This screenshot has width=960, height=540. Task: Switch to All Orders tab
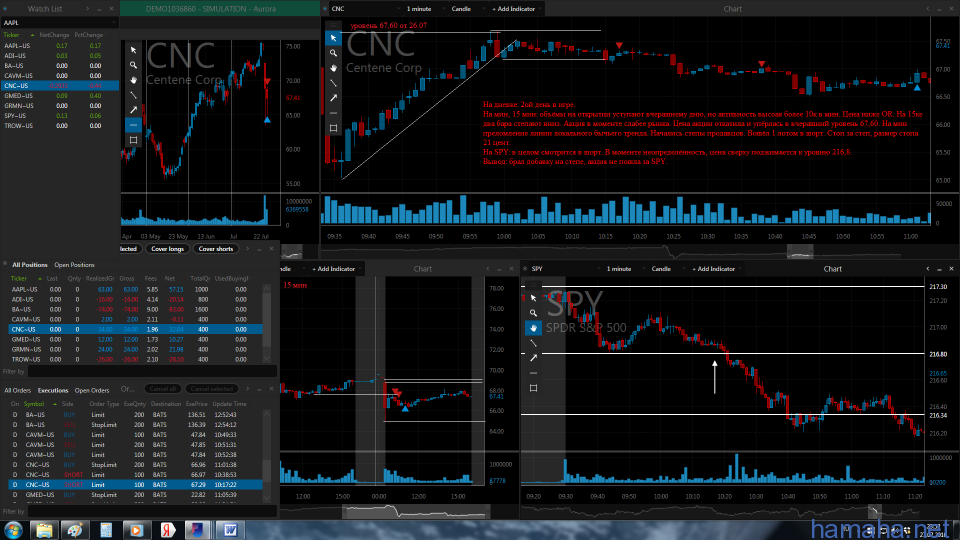[17, 391]
